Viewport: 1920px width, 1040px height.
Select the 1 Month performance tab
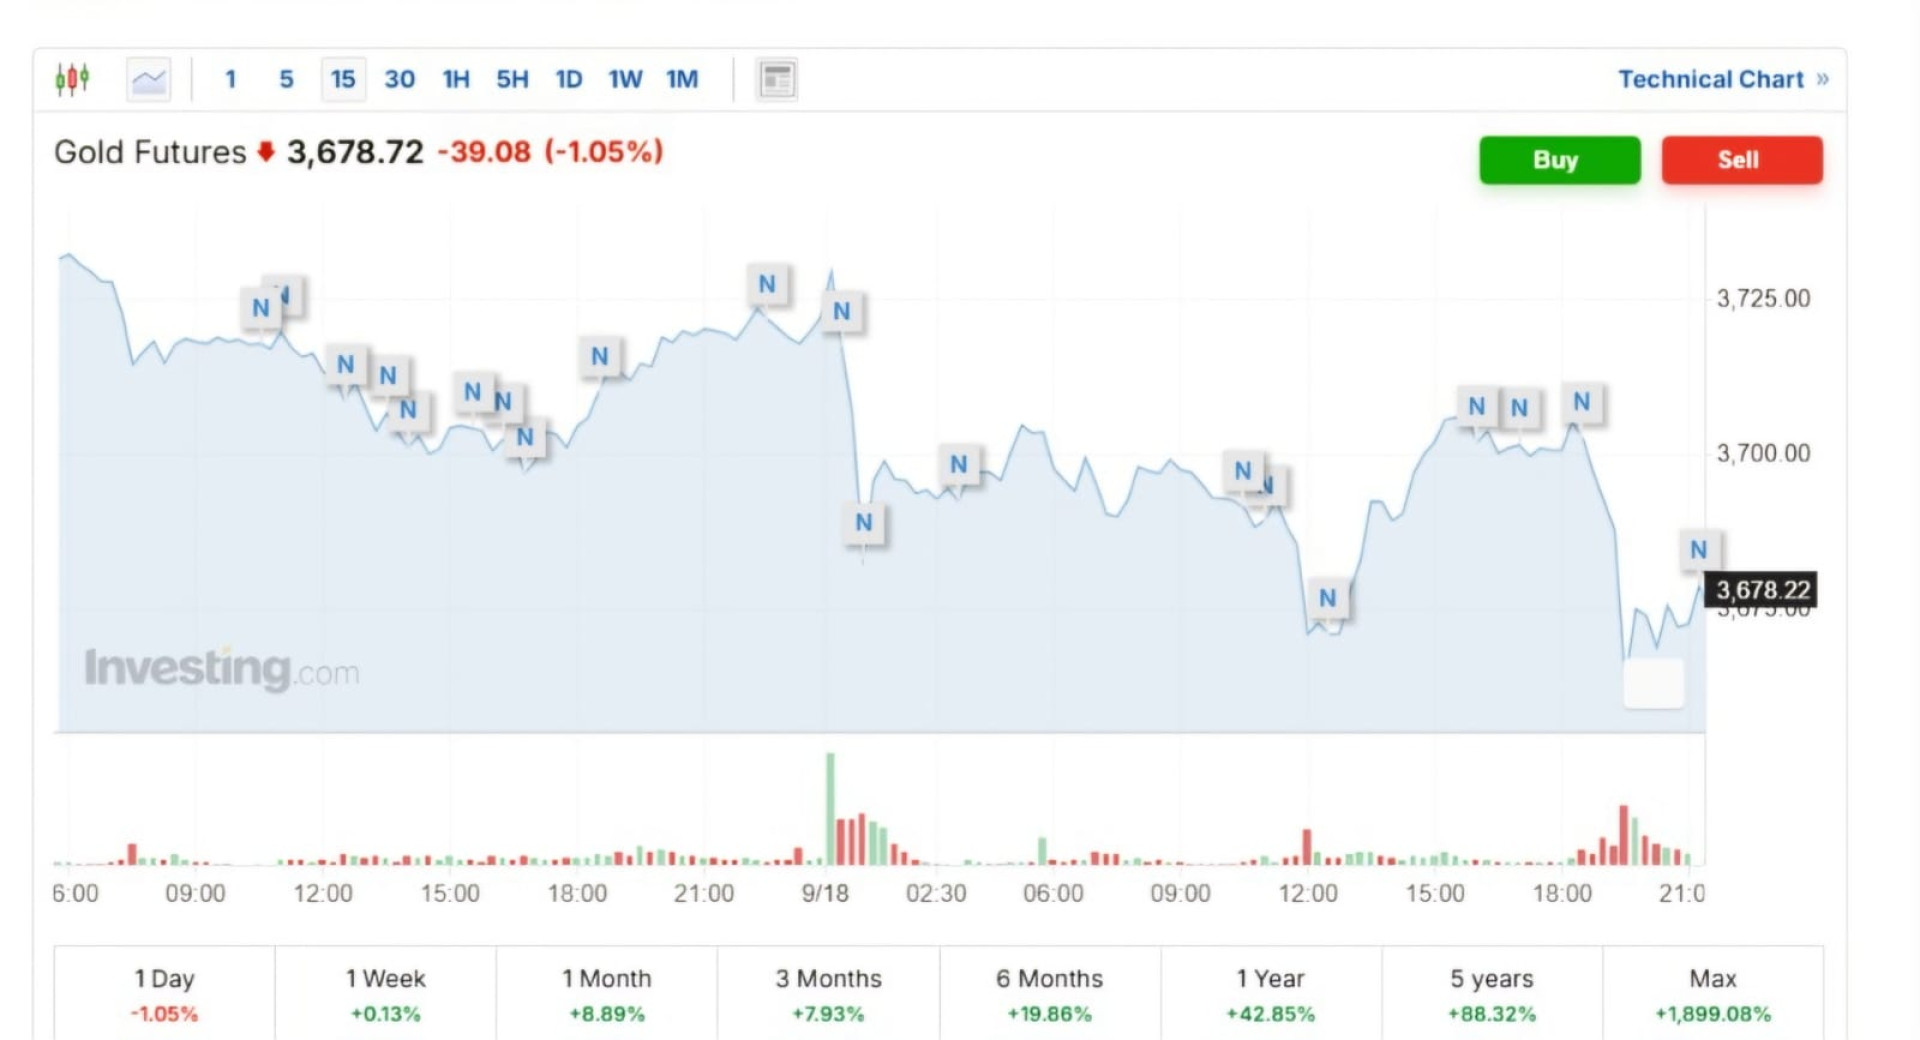[606, 994]
